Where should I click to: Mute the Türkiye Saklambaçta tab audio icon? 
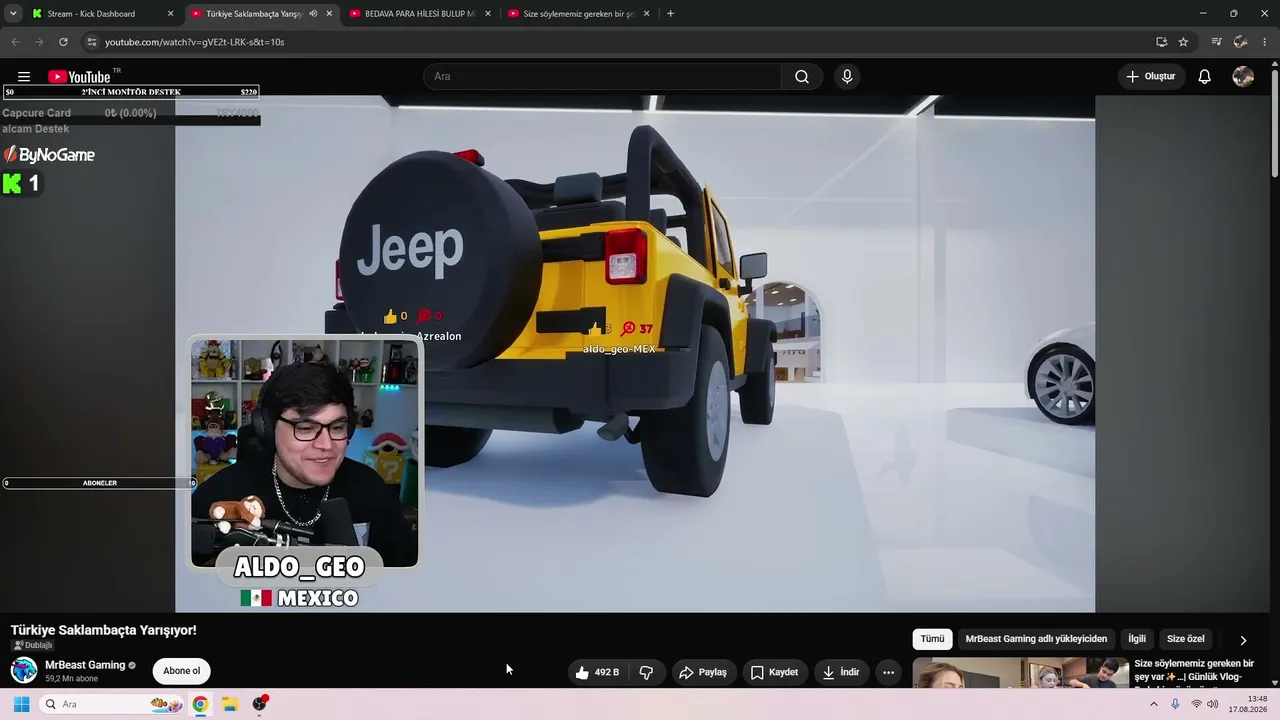pyautogui.click(x=313, y=14)
